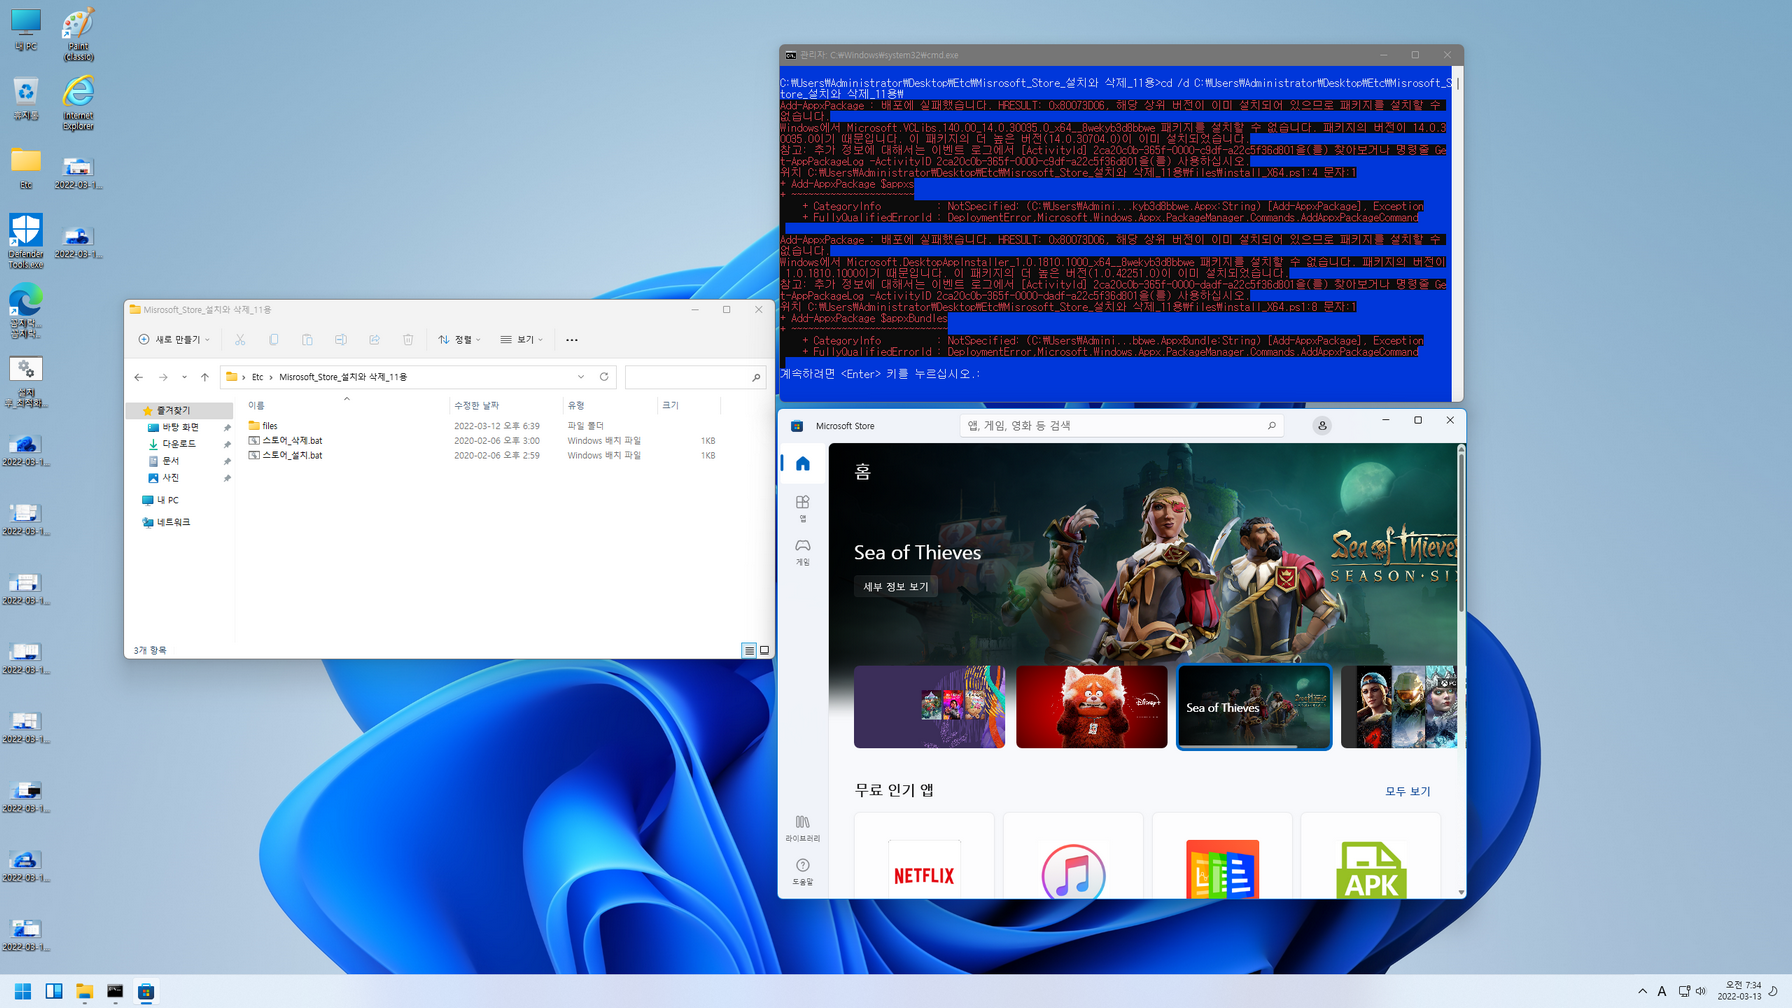
Task: Open the Recycle Bin desktop icon
Action: tap(26, 100)
